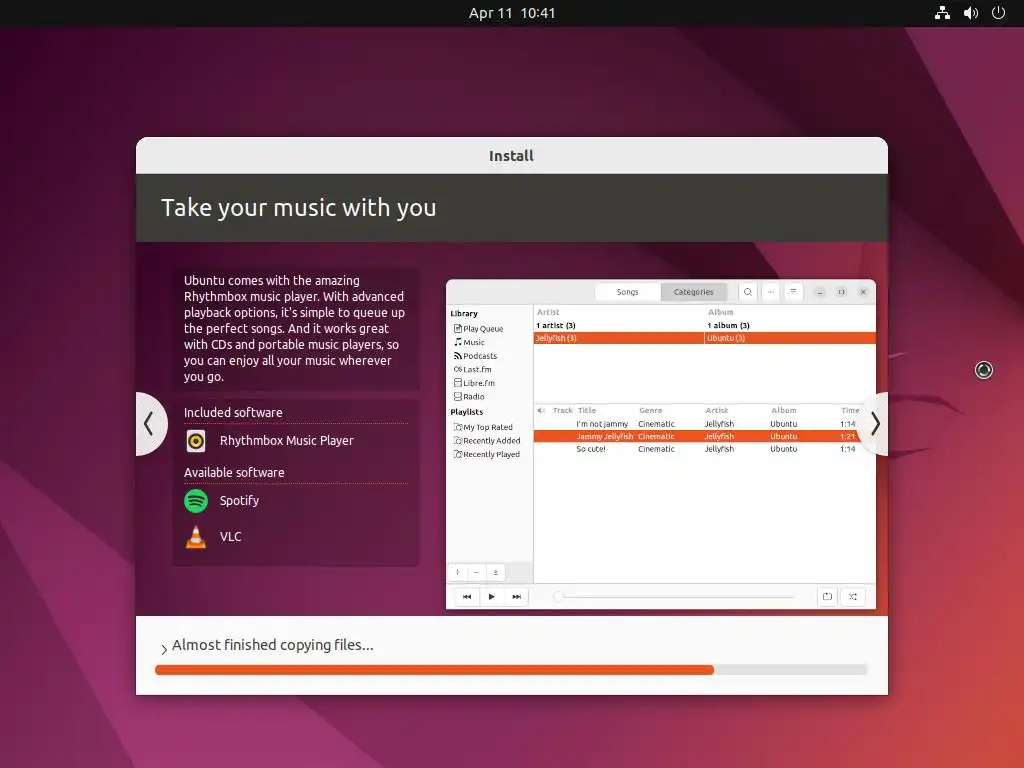The height and width of the screenshot is (768, 1024).
Task: Open the Recently Added playlist
Action: coord(487,441)
